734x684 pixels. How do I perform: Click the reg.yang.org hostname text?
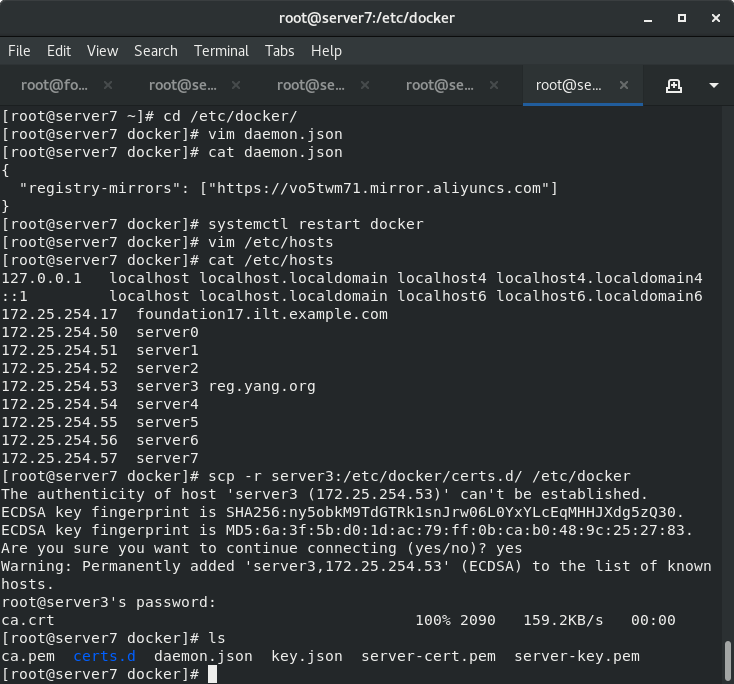click(x=262, y=386)
